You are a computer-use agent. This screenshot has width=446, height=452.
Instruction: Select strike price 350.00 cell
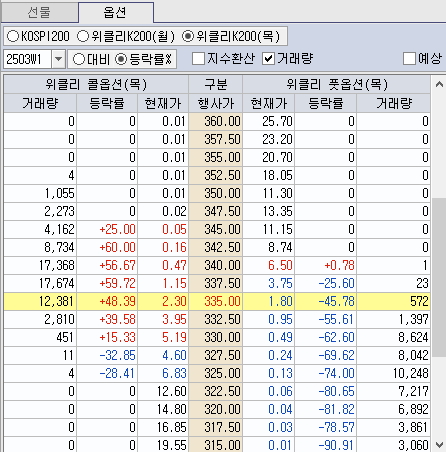(x=216, y=193)
